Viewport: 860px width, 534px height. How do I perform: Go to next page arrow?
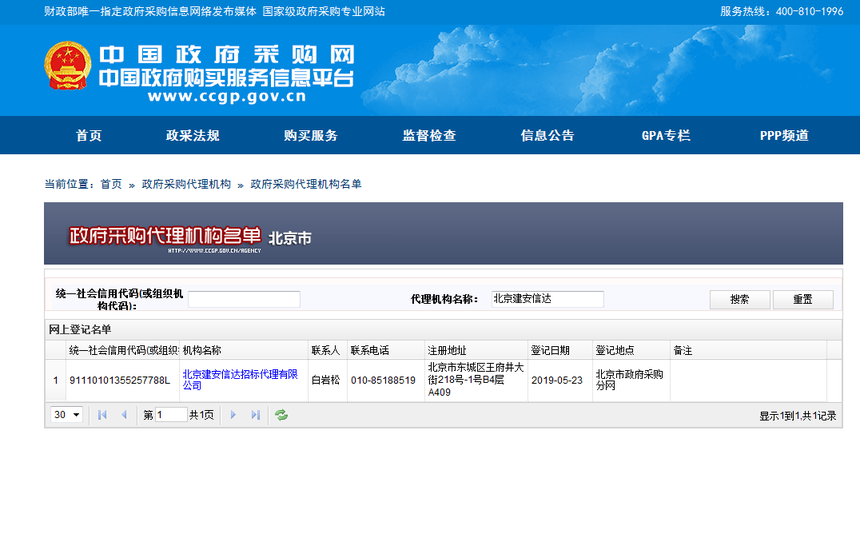(x=233, y=415)
